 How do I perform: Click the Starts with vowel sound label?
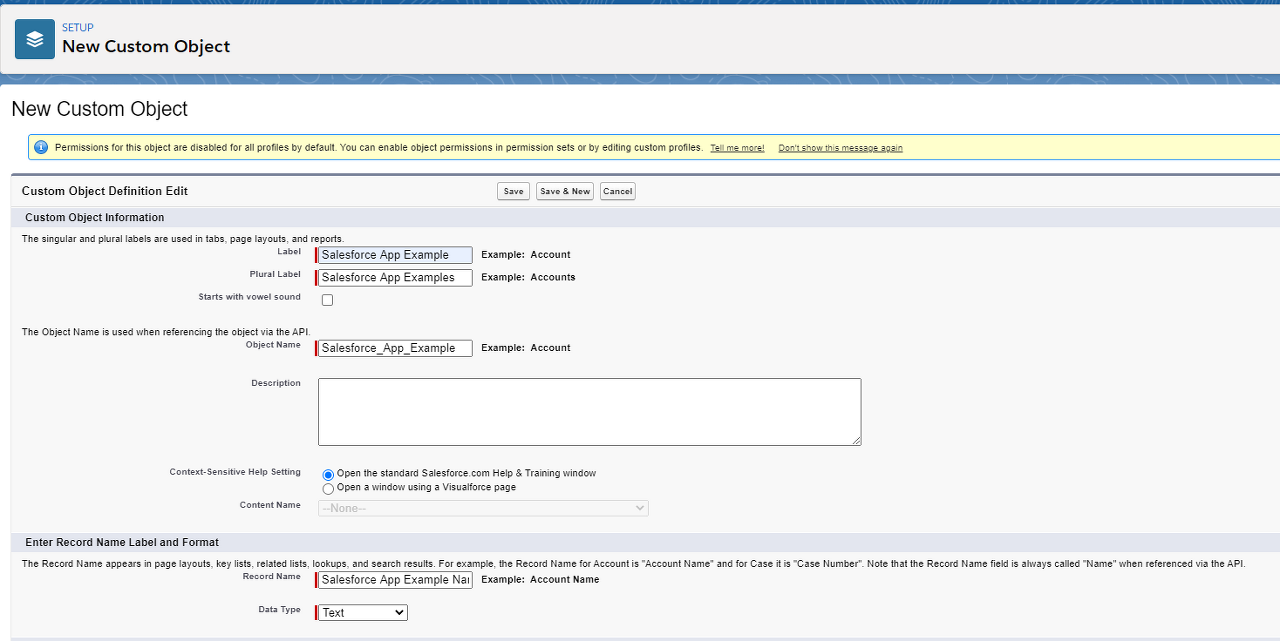pos(250,297)
